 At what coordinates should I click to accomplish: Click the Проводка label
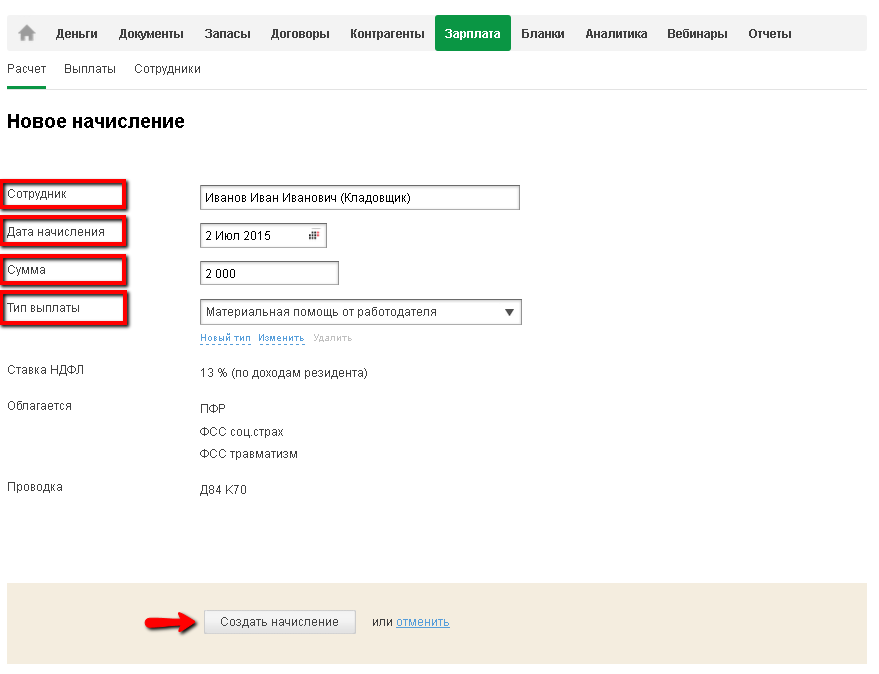35,487
